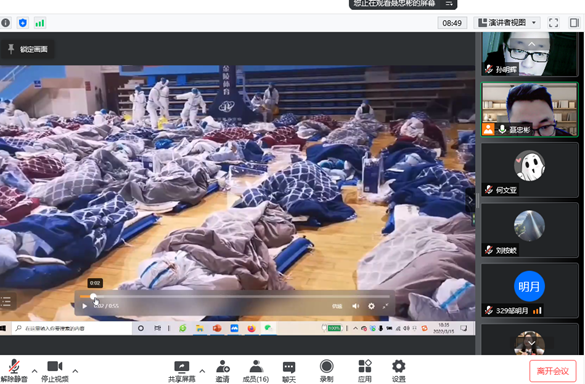Open 设置 settings
This screenshot has width=585, height=384.
[x=398, y=371]
